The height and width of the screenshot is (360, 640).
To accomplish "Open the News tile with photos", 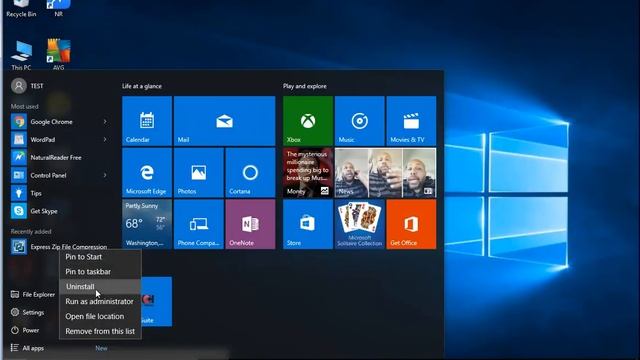I will pyautogui.click(x=385, y=173).
